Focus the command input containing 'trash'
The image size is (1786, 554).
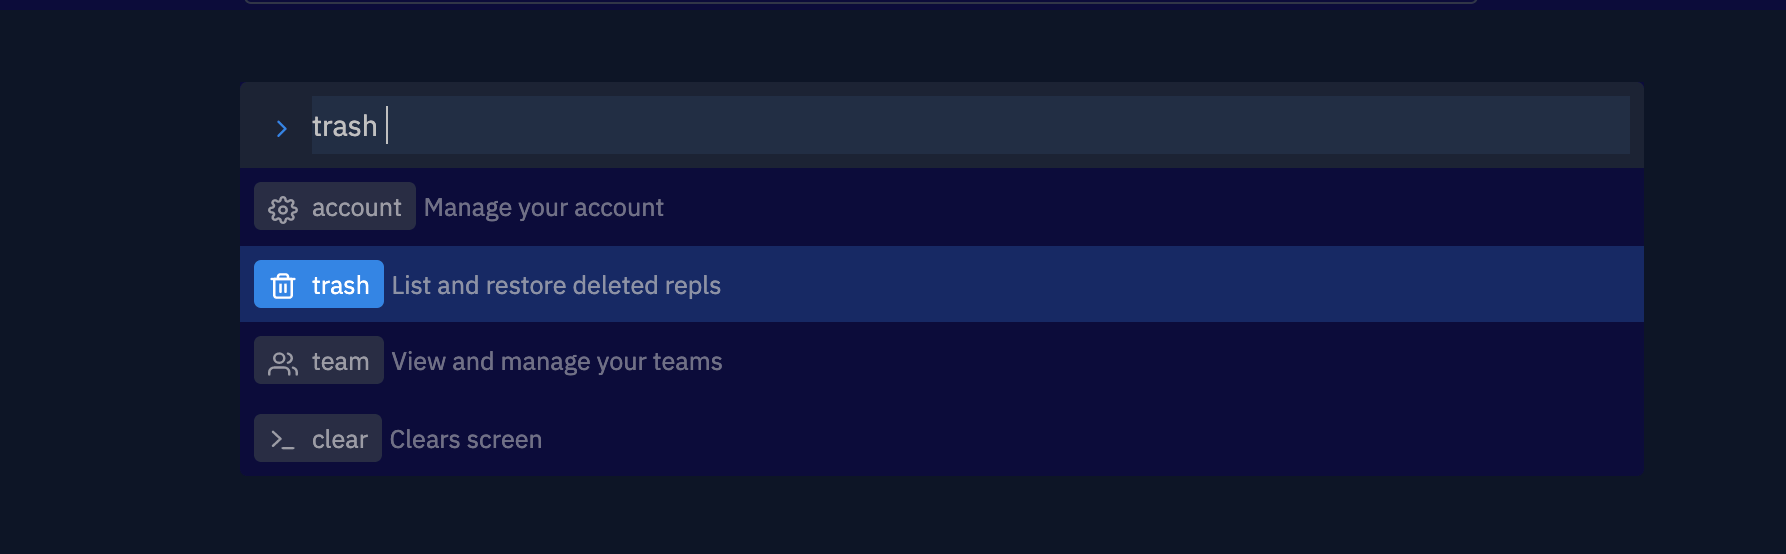click(971, 125)
